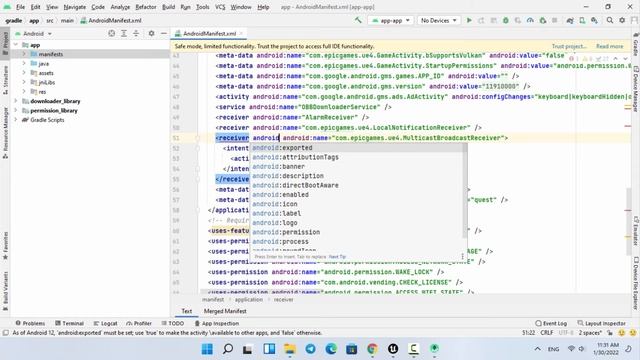Open Search Everywhere magnifier icon
640x360 pixels.
(609, 20)
